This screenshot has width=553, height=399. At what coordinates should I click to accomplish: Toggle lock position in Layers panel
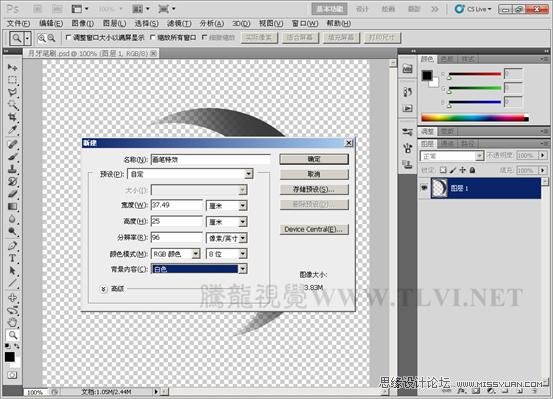(462, 170)
